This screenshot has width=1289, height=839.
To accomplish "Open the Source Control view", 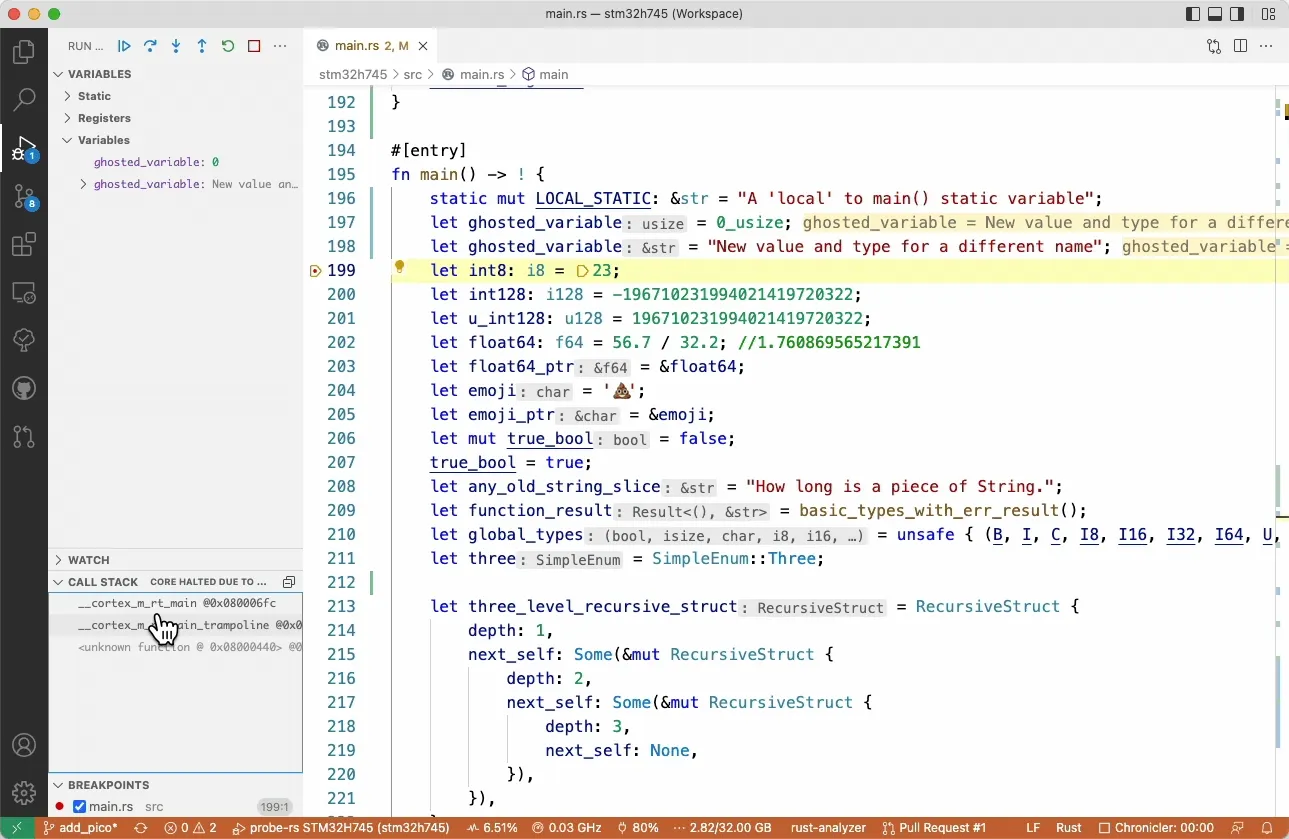I will click(24, 197).
